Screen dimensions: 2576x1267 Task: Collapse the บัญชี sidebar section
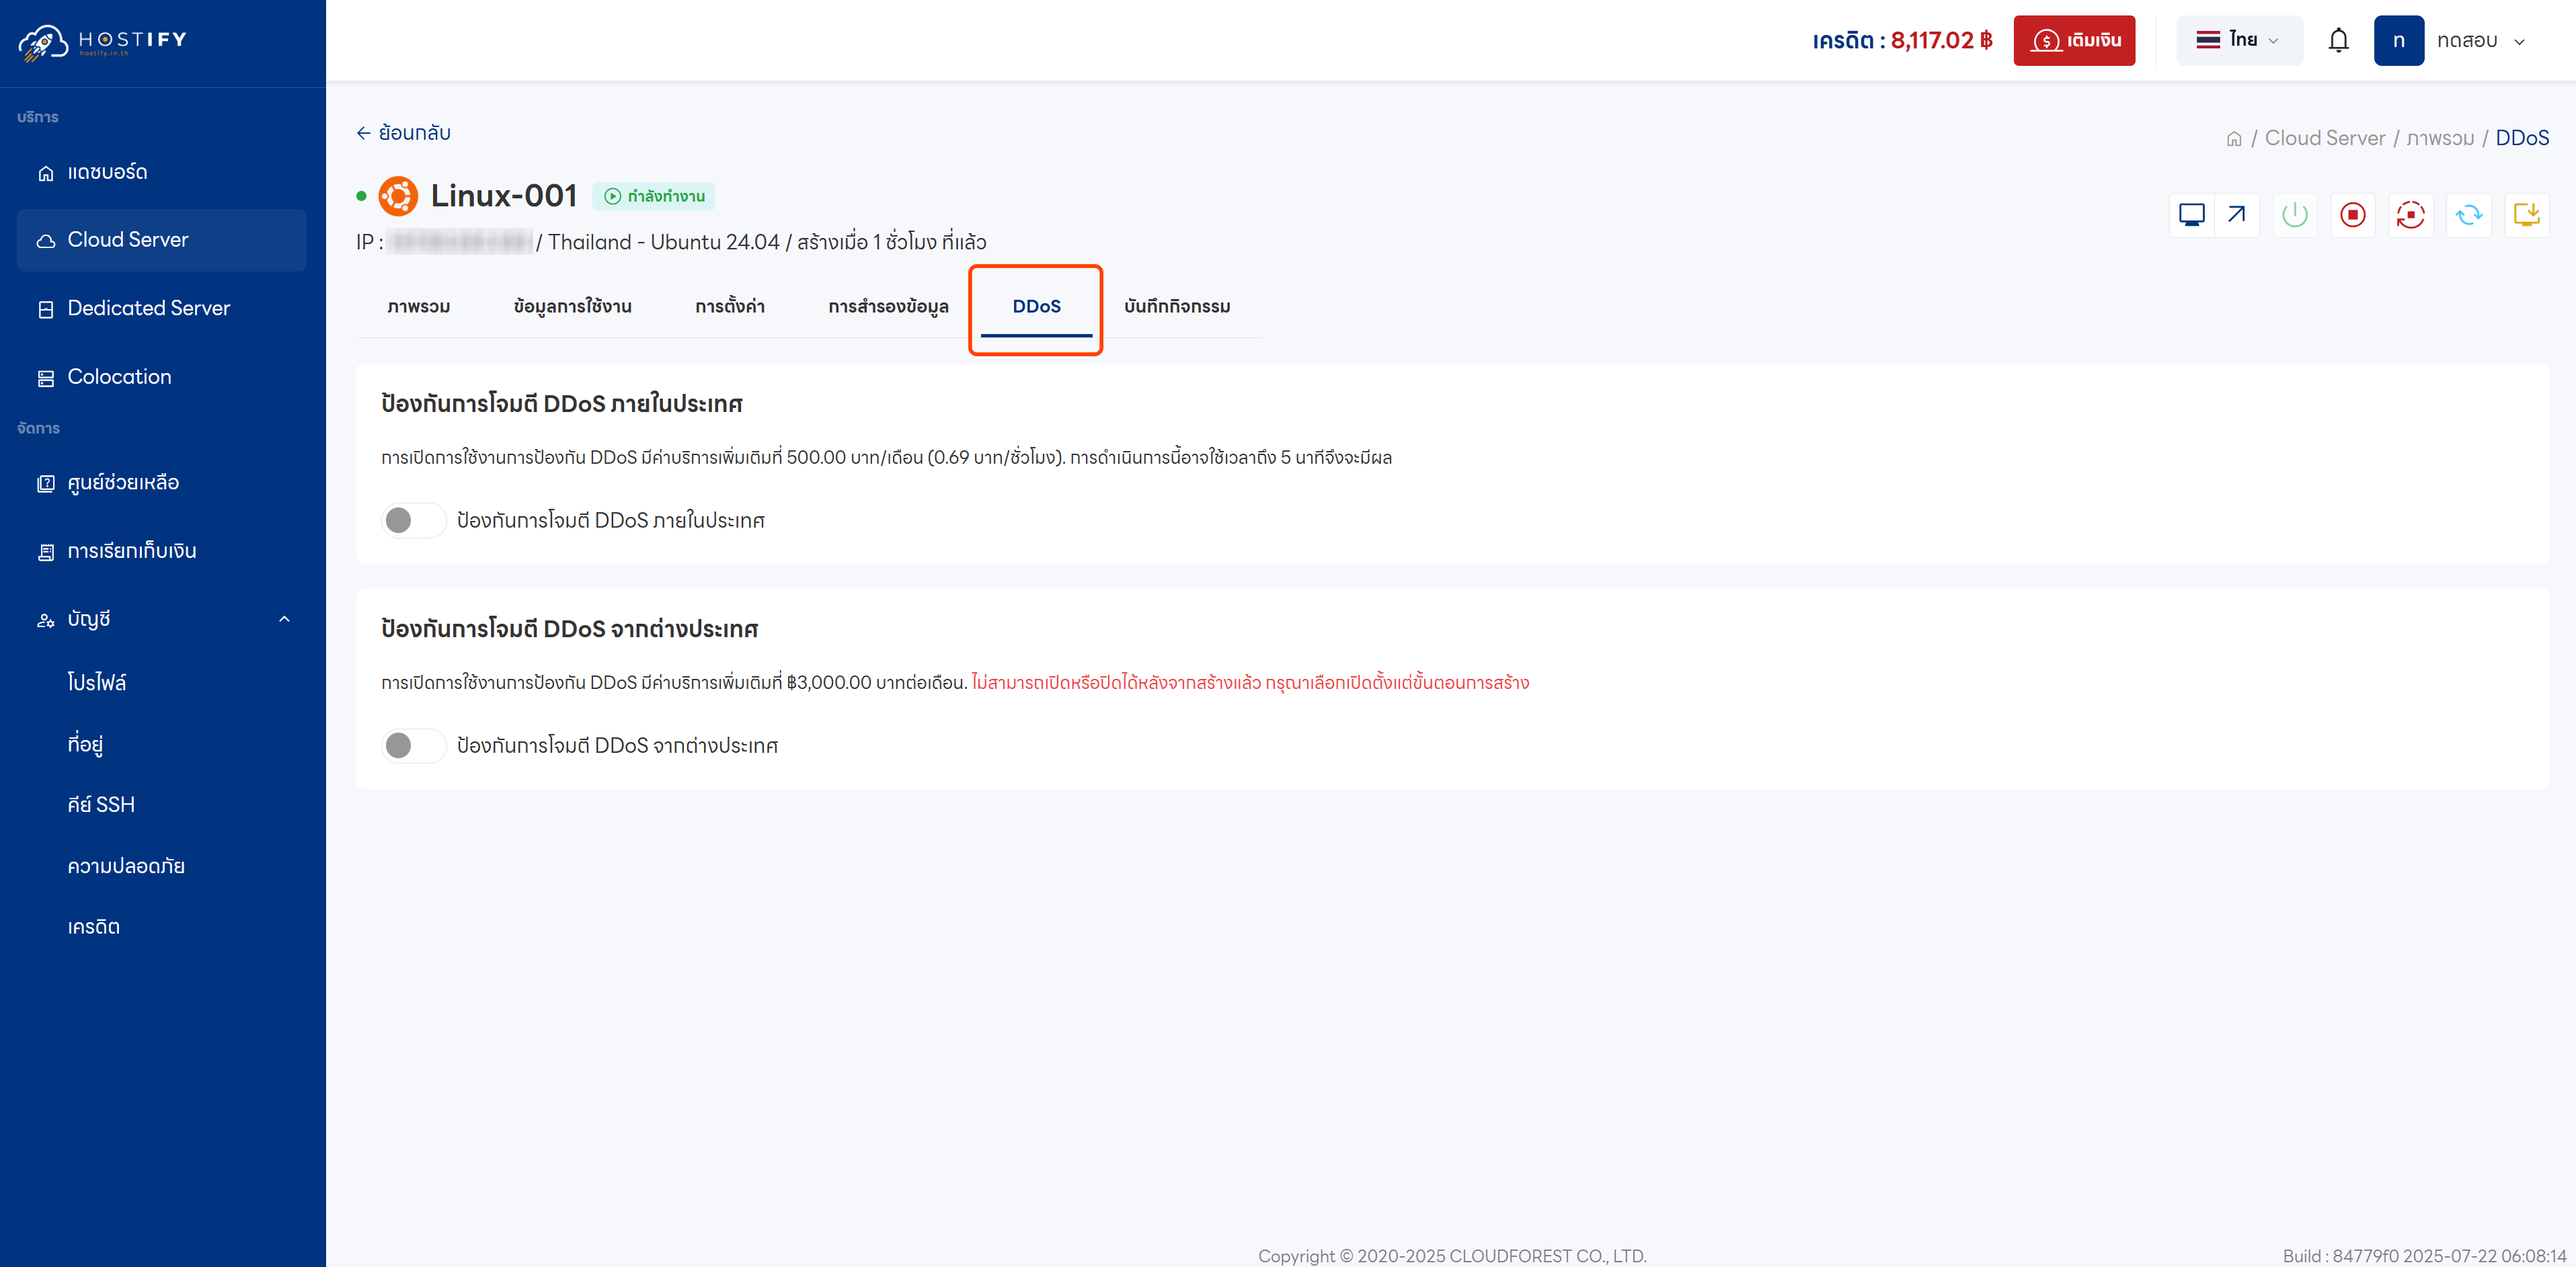pos(284,619)
